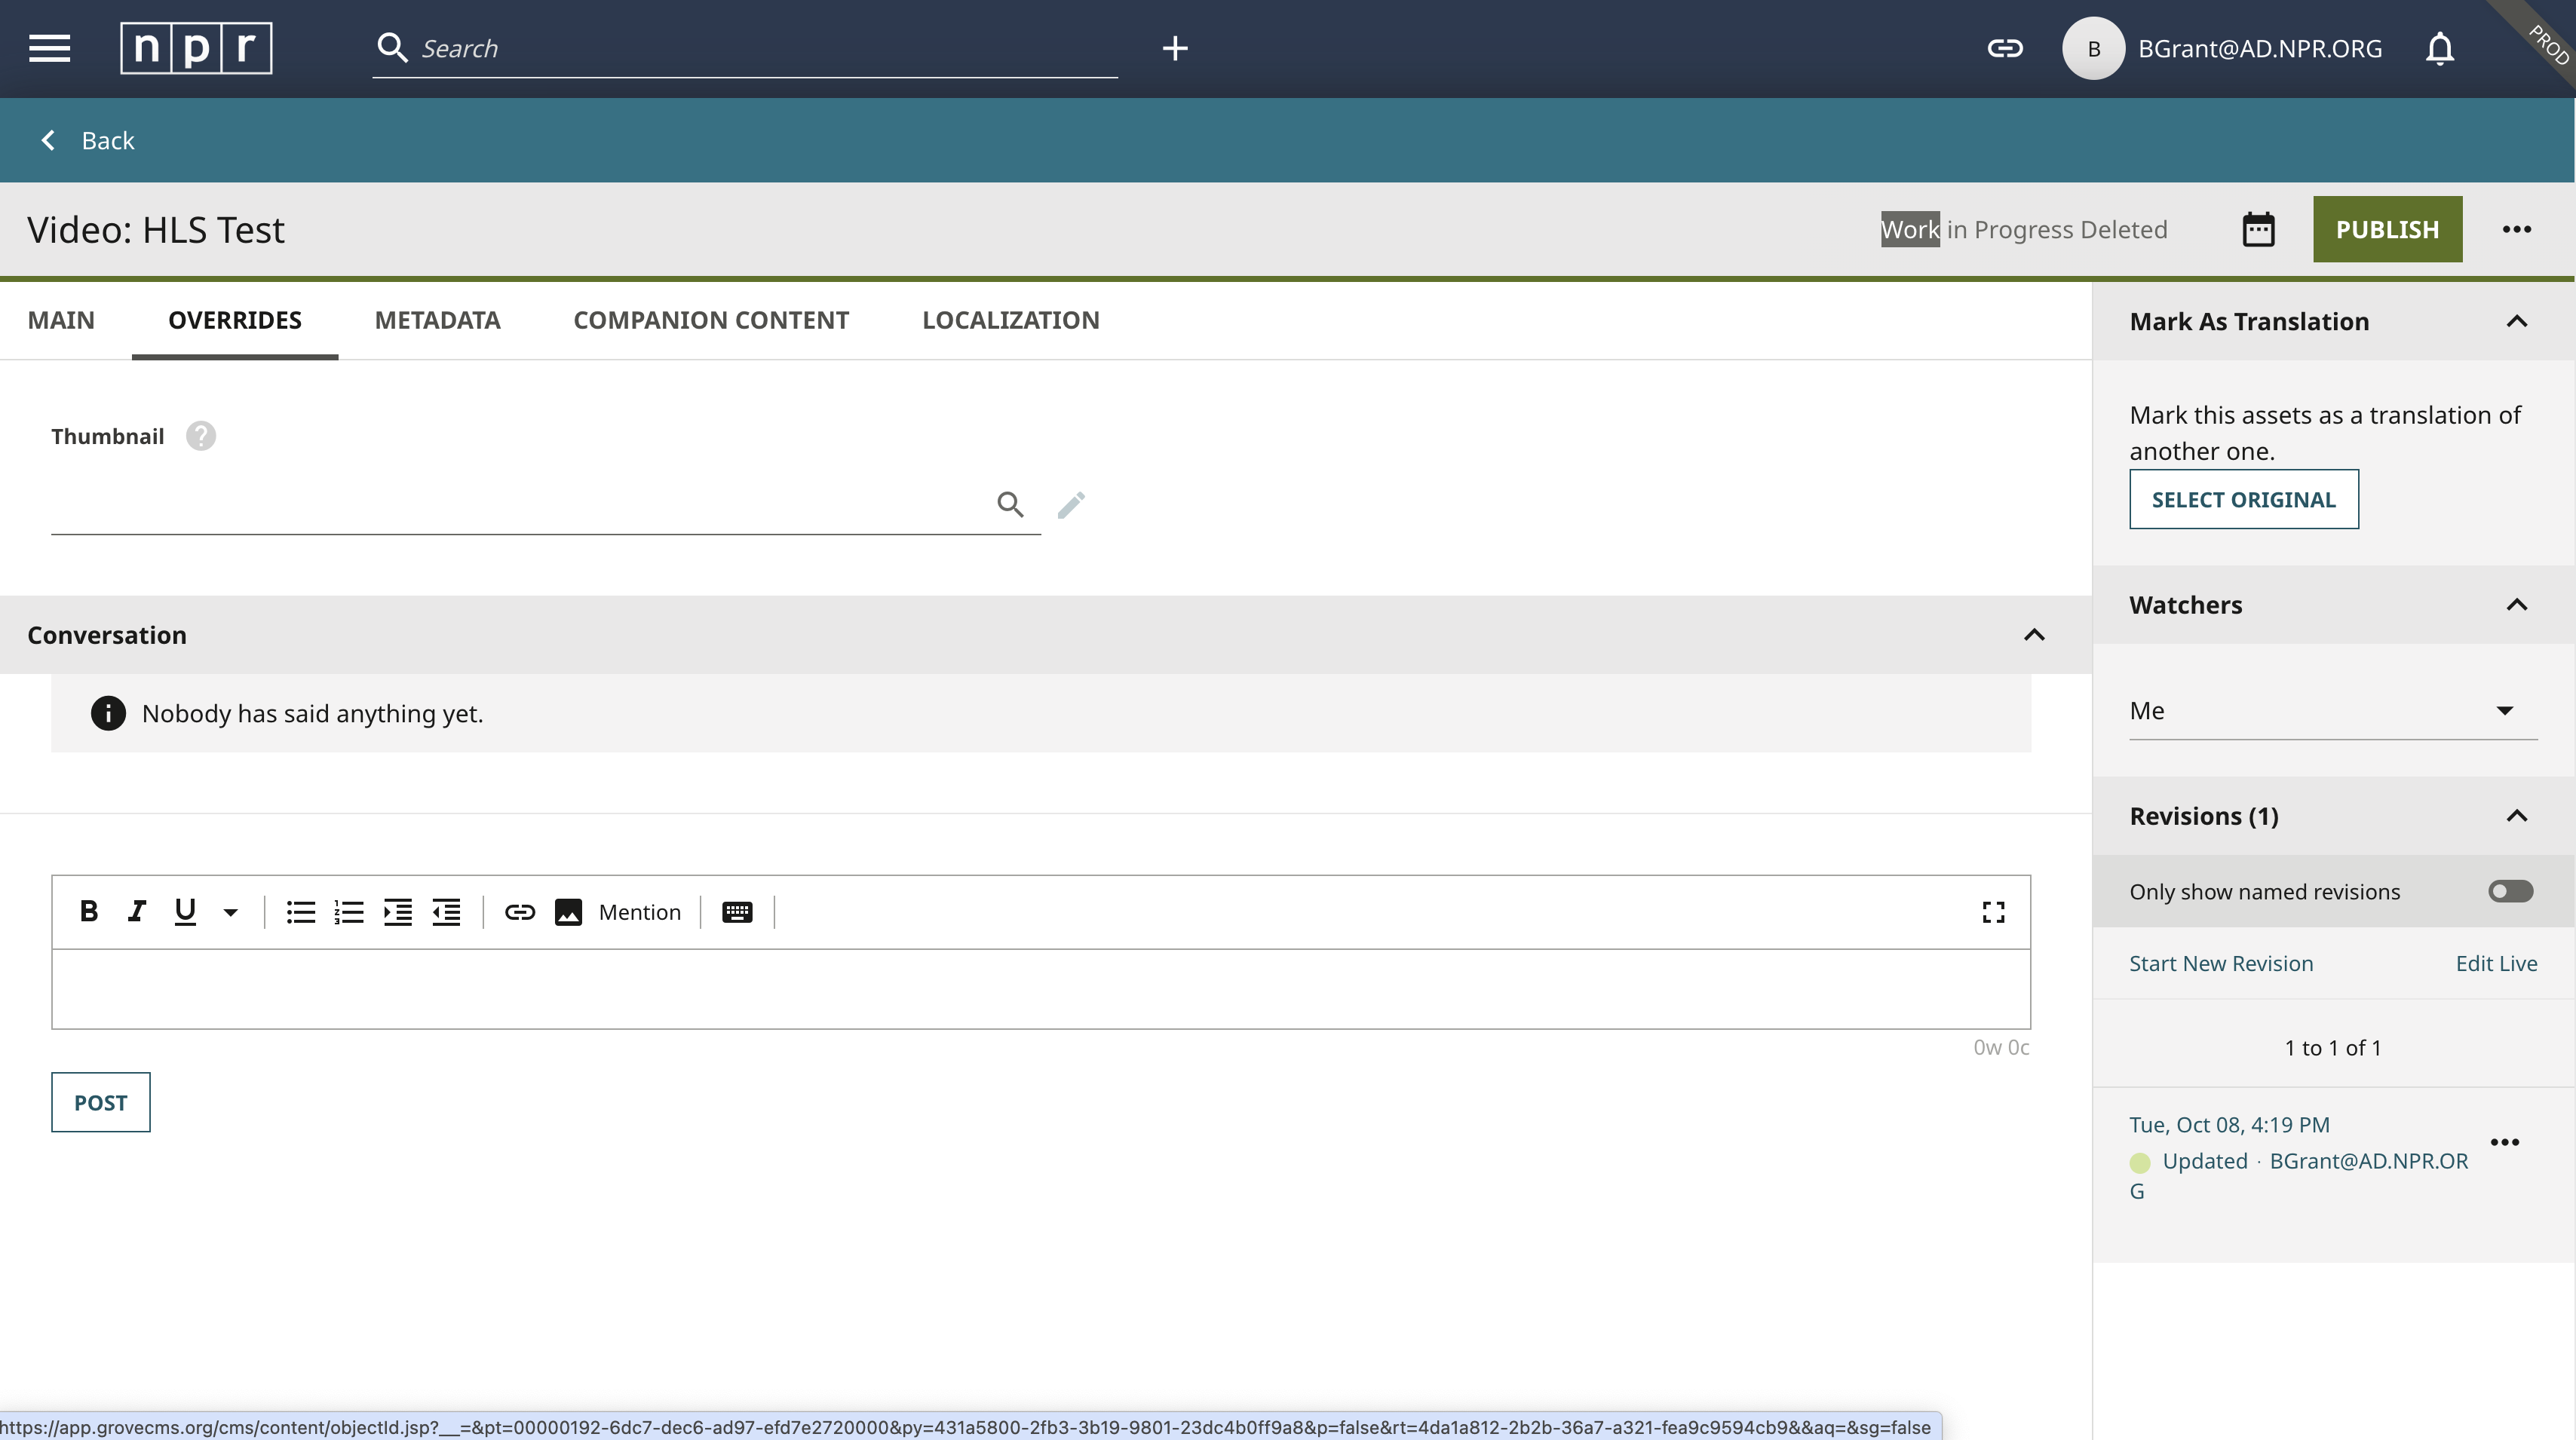Click the 0w 0c word count
The width and height of the screenshot is (2576, 1440).
tap(2000, 1047)
